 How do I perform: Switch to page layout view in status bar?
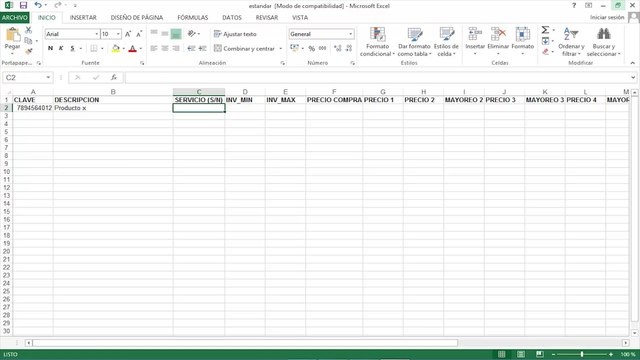[x=521, y=354]
